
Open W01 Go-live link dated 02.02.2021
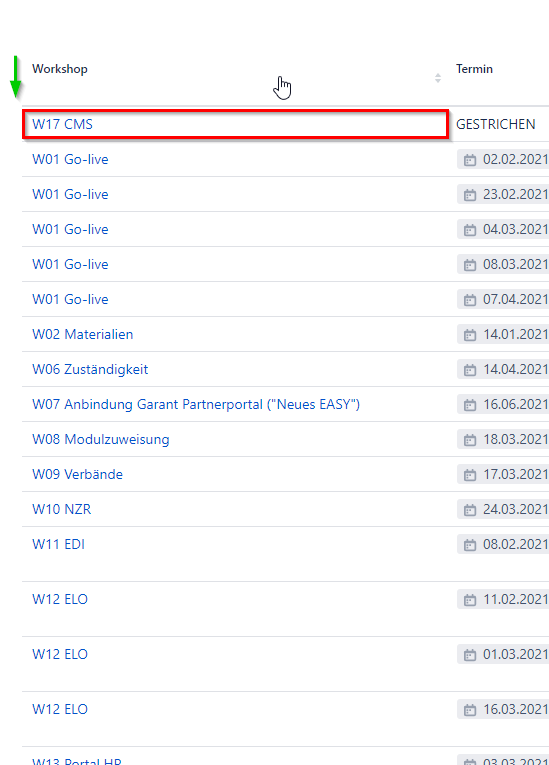pos(70,160)
